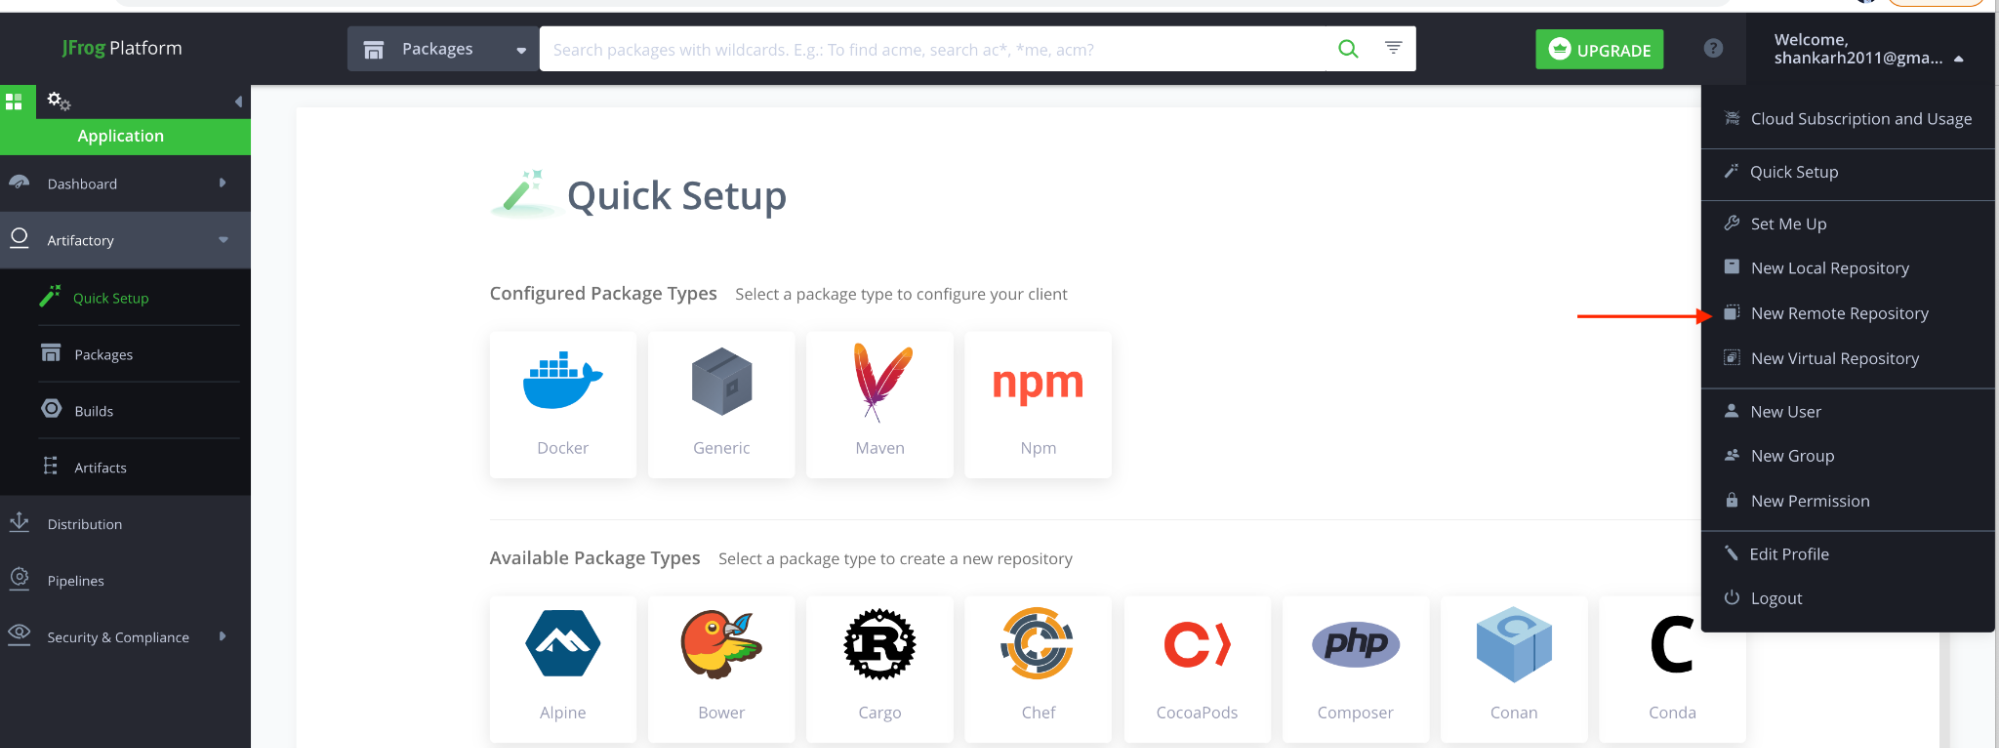Click the help question mark icon
Screen dimensions: 1999x748
1713,48
